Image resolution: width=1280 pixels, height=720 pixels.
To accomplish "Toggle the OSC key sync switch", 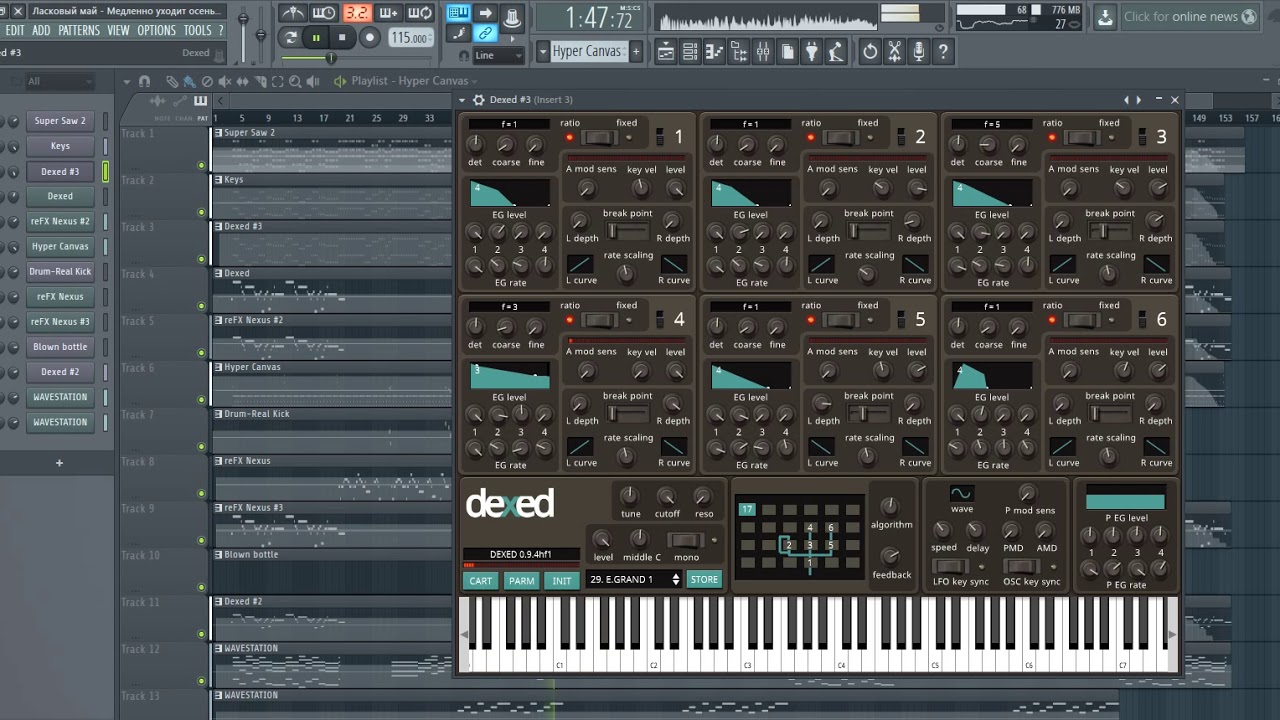I will (1021, 566).
